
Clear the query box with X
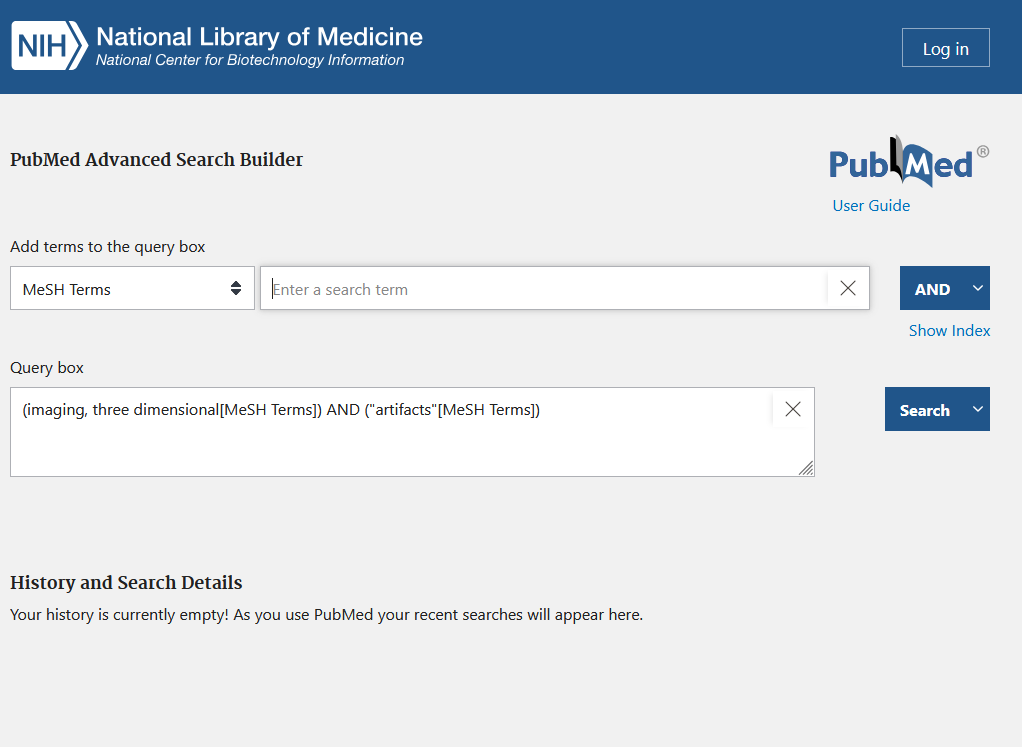point(793,409)
